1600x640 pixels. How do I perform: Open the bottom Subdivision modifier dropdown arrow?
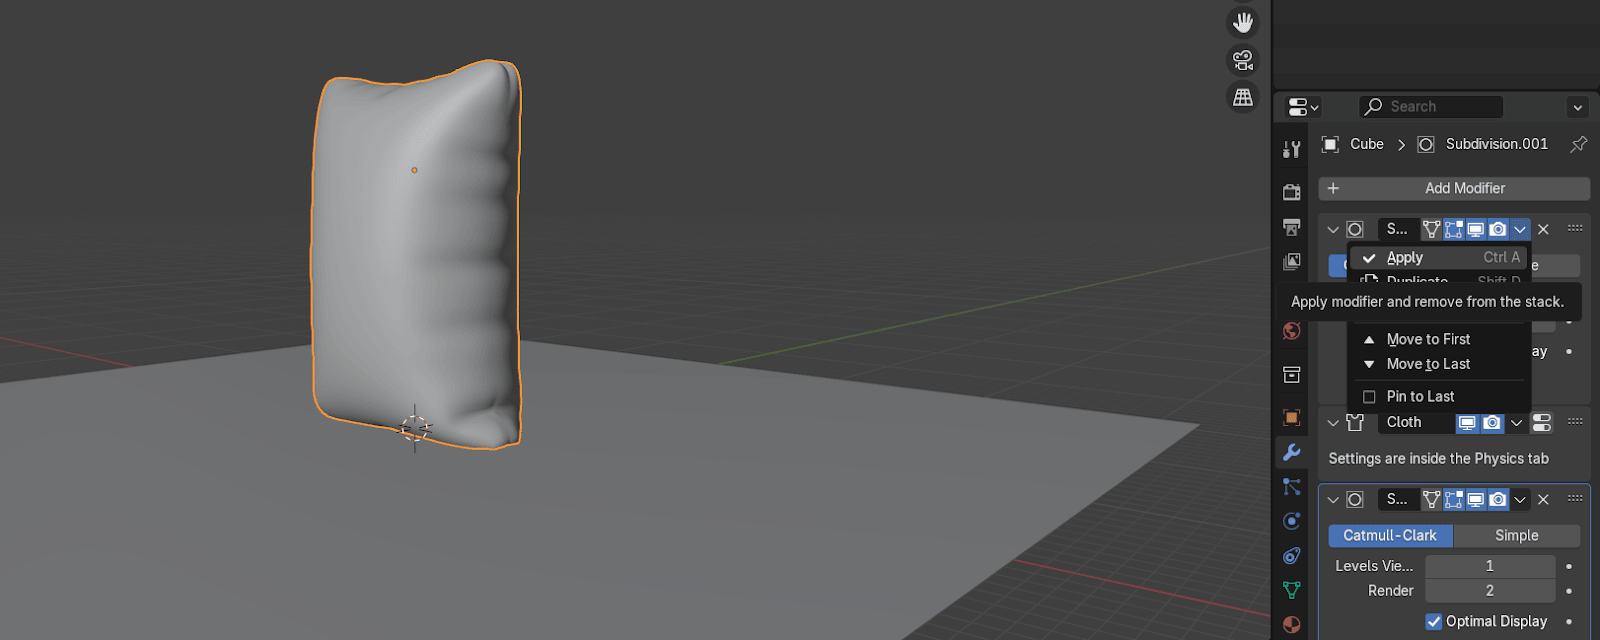point(1520,499)
